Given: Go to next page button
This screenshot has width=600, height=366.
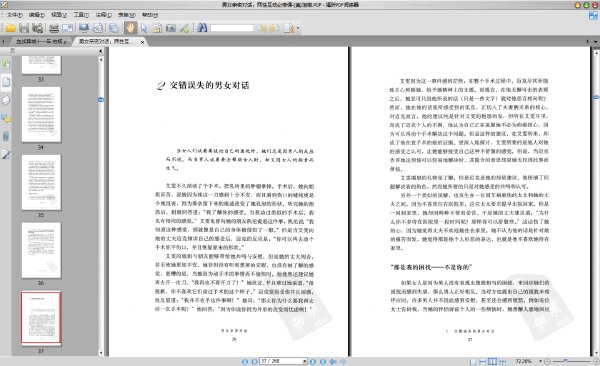Looking at the screenshot, I should 313,361.
